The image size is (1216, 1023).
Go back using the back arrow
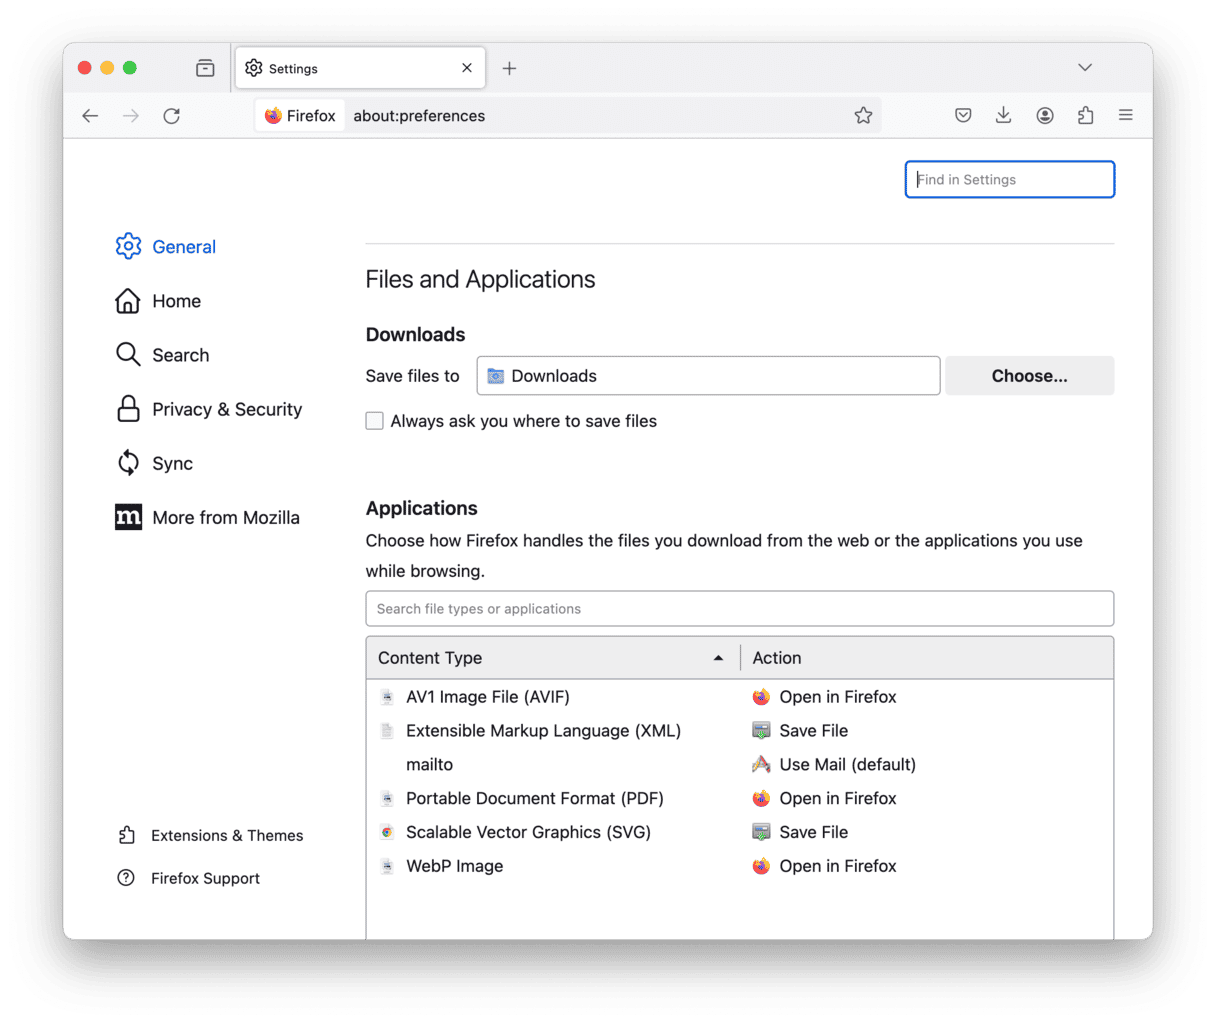click(90, 116)
